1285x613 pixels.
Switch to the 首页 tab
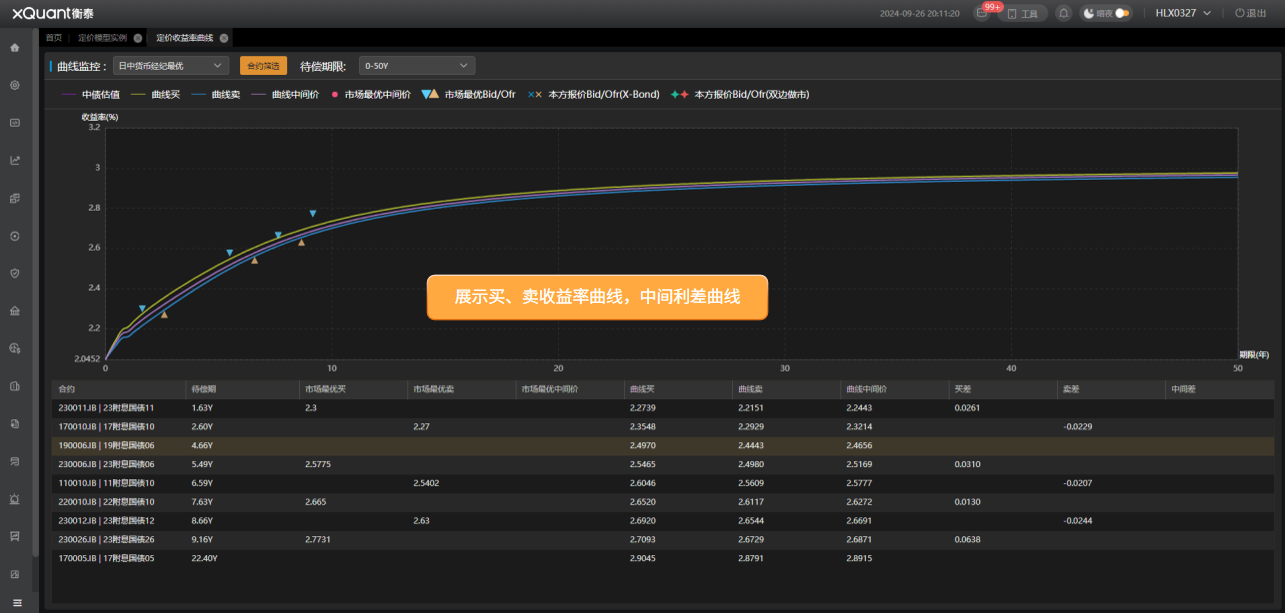pyautogui.click(x=54, y=38)
